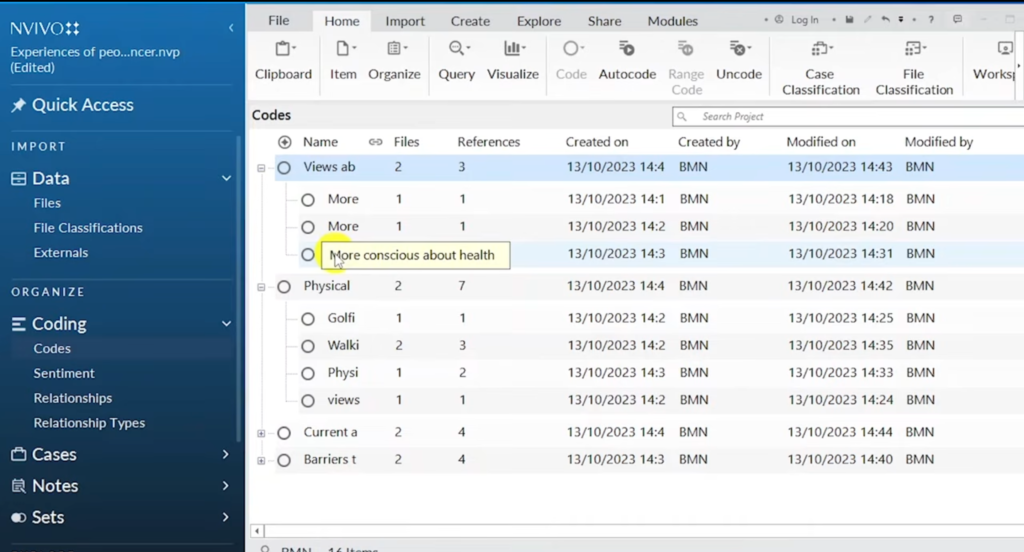Open the Visualize ribbon menu
1024x552 pixels.
[513, 61]
